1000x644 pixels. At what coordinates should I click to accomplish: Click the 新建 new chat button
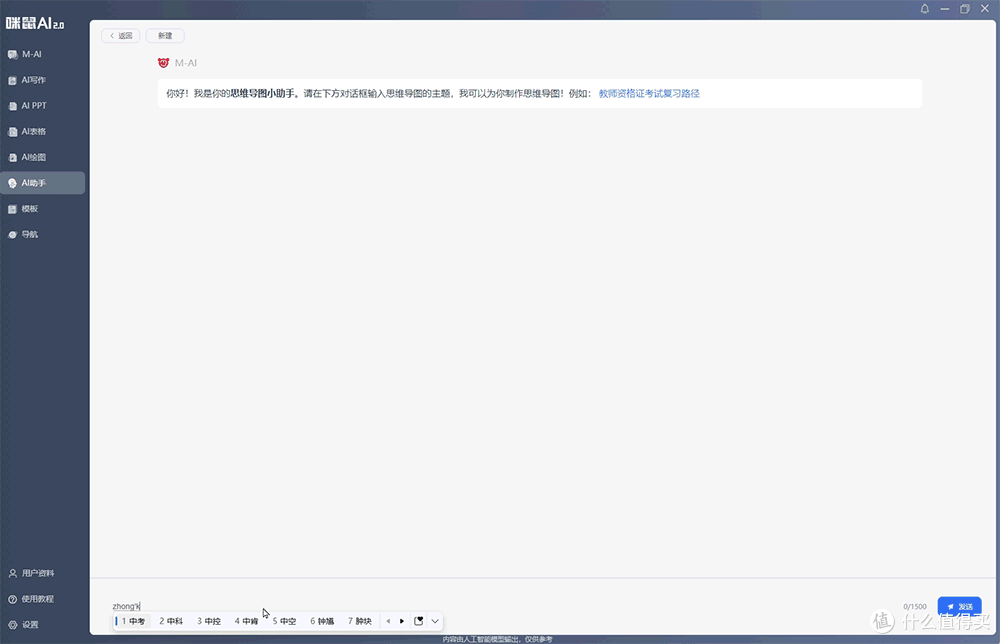click(x=165, y=36)
